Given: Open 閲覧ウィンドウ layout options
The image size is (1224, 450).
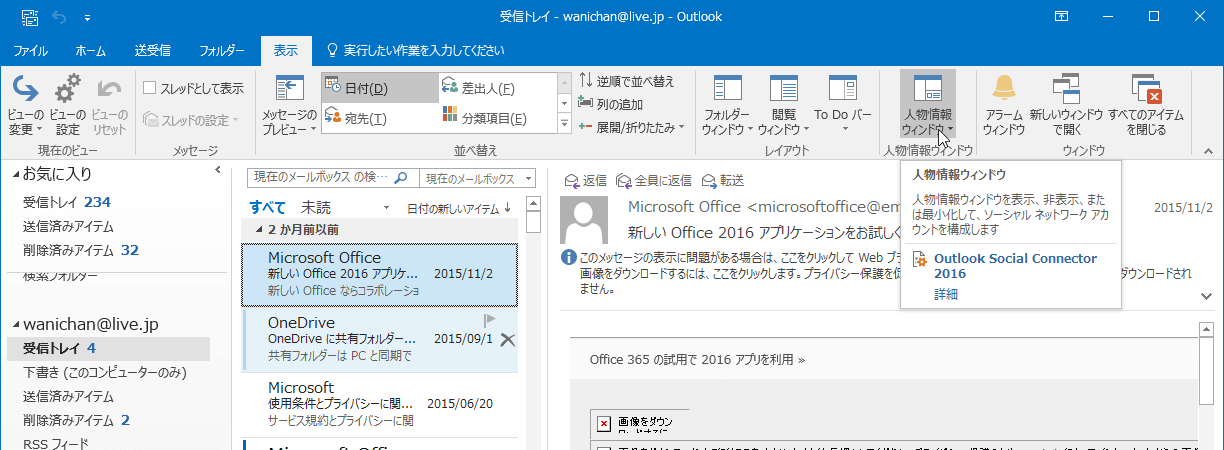Looking at the screenshot, I should click(x=782, y=105).
